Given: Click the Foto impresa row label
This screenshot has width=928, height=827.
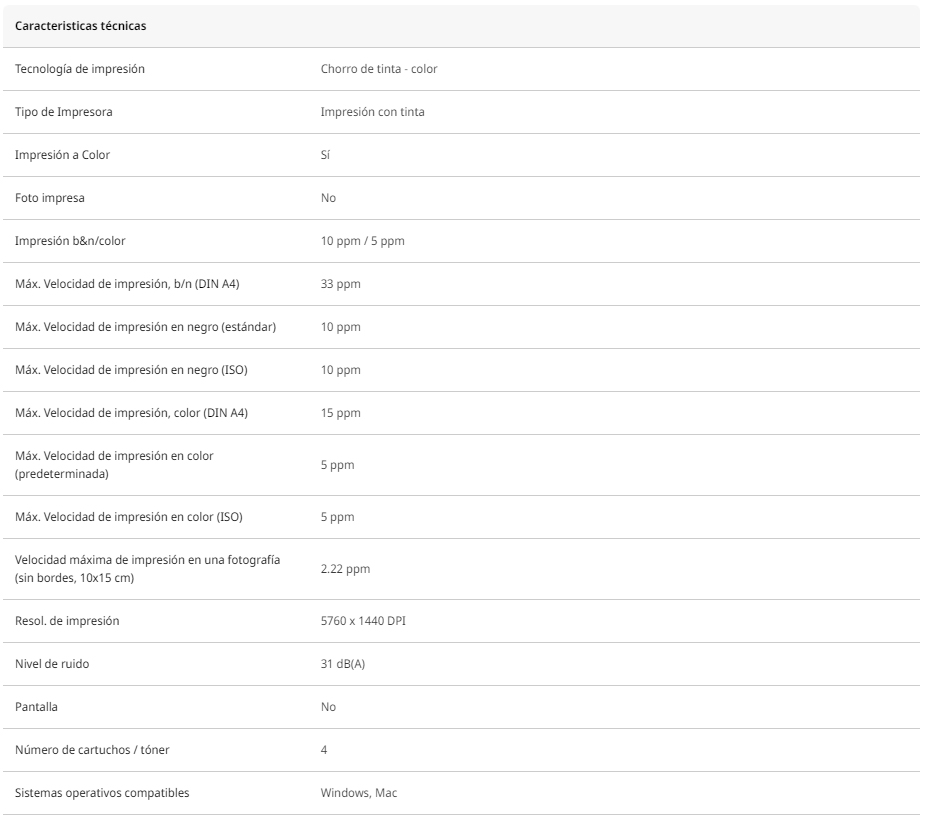Looking at the screenshot, I should pos(50,198).
